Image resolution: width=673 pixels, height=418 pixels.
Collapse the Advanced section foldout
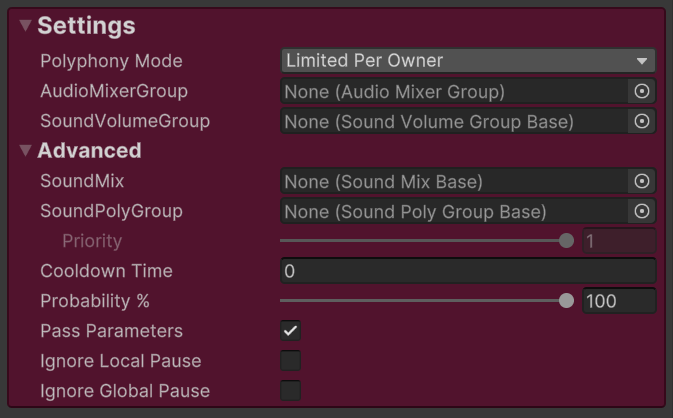click(25, 151)
